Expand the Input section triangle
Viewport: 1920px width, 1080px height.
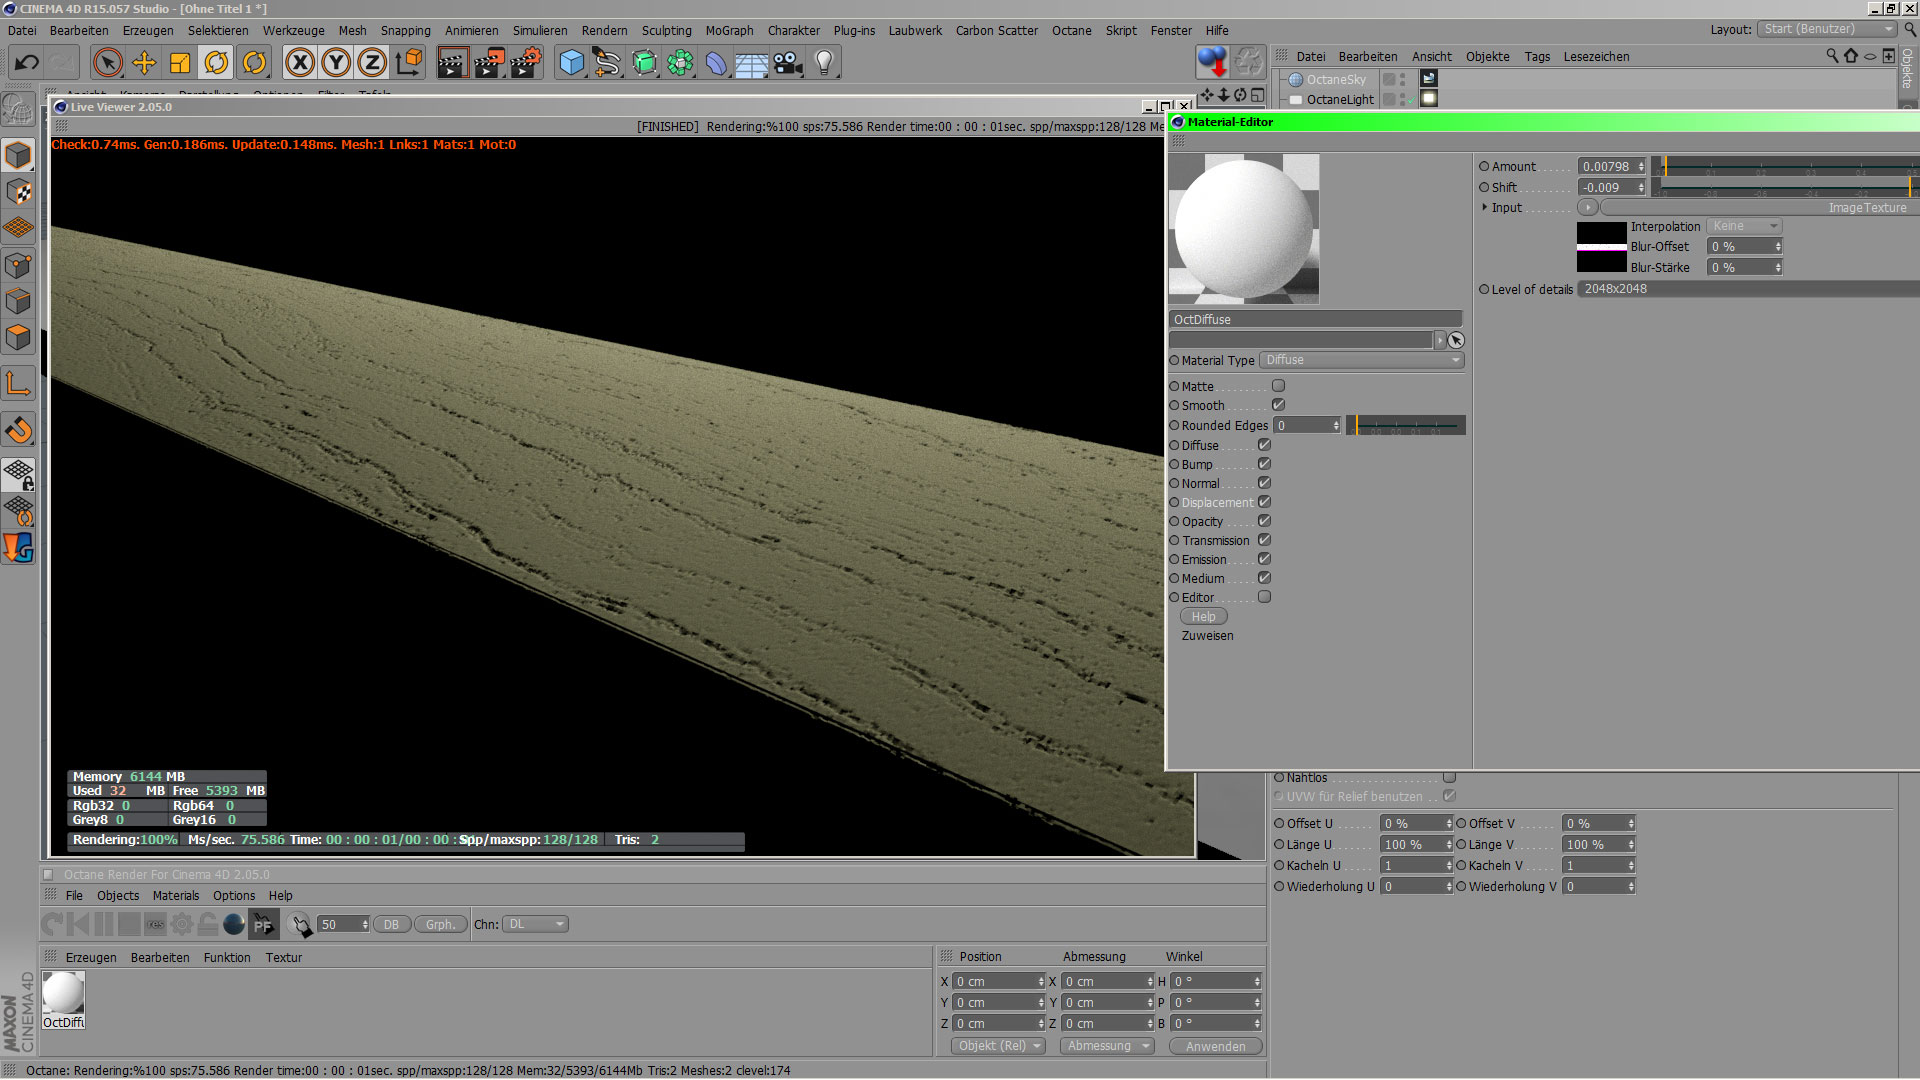[1484, 208]
